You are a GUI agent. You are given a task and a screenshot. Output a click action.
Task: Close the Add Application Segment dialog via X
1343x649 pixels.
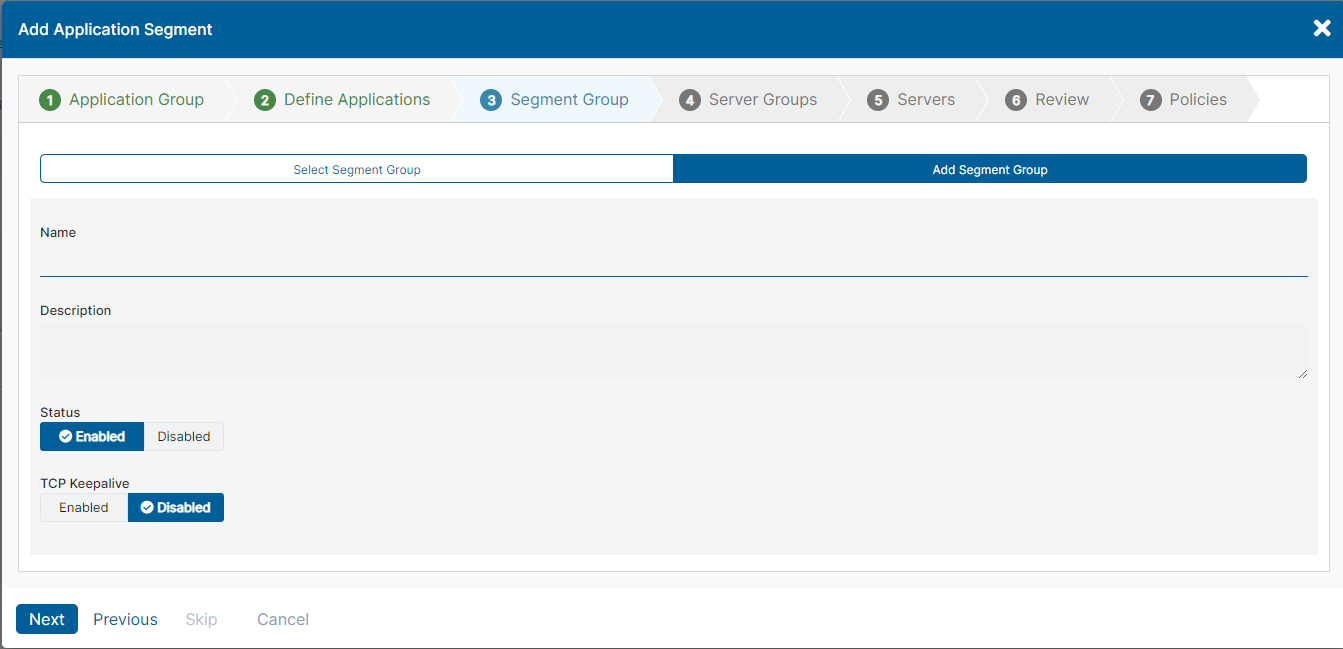(x=1321, y=28)
